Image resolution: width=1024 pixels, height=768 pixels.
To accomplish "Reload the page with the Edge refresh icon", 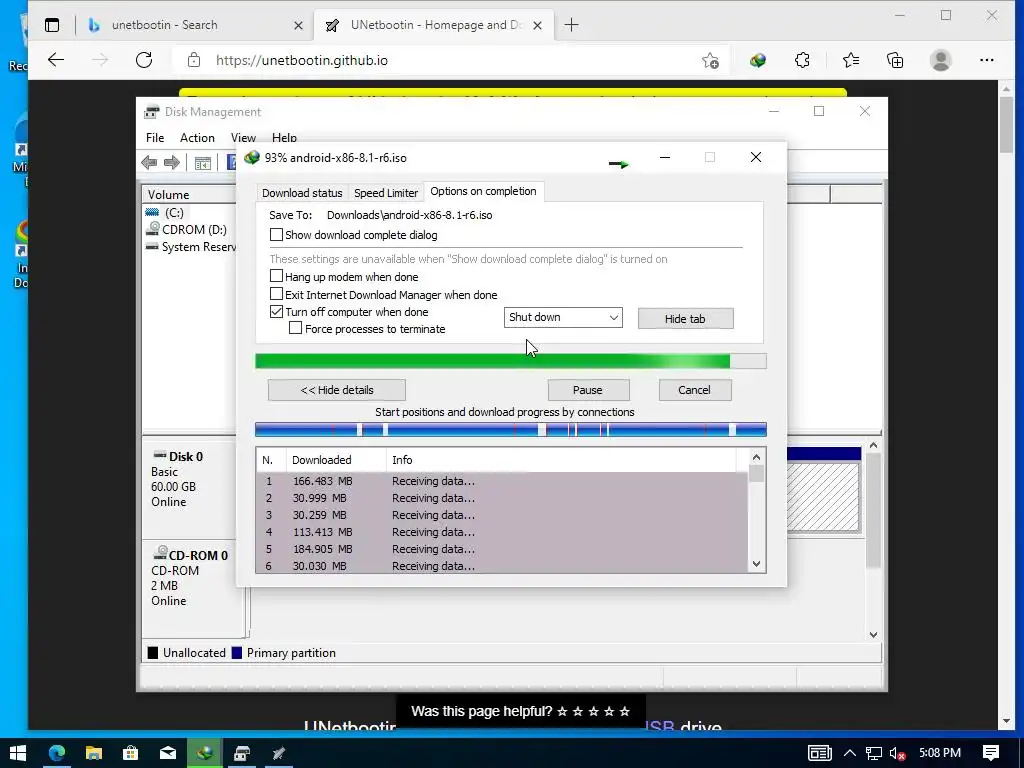I will [144, 60].
